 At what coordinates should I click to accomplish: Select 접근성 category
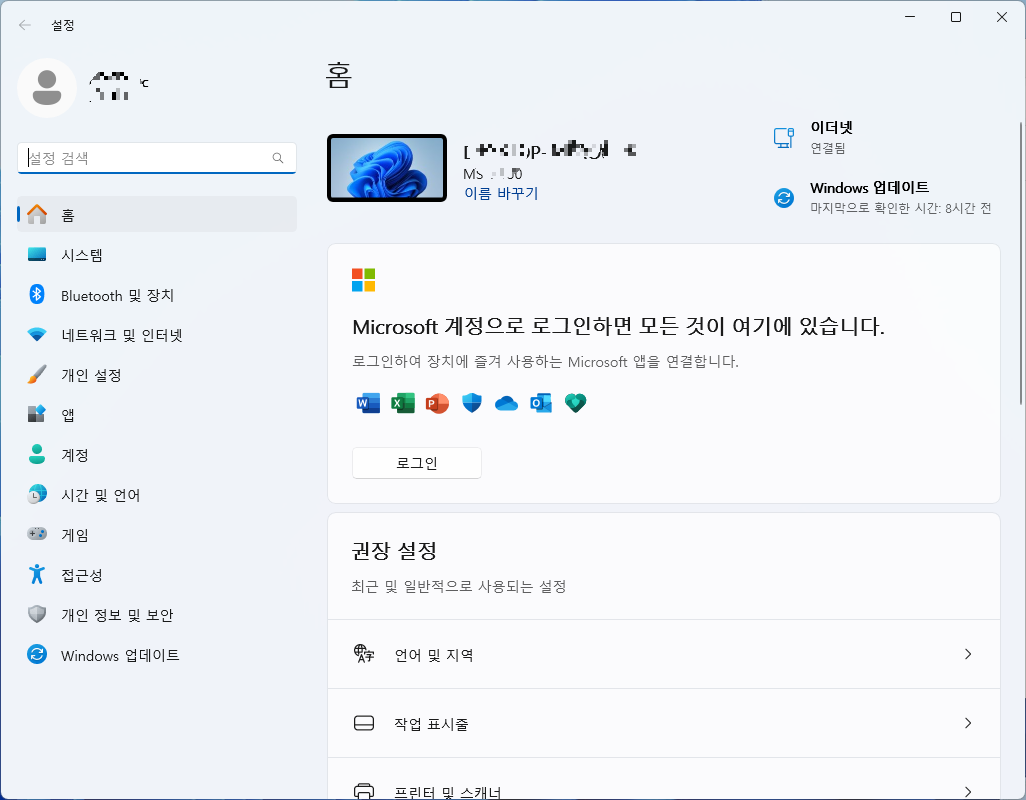157,575
